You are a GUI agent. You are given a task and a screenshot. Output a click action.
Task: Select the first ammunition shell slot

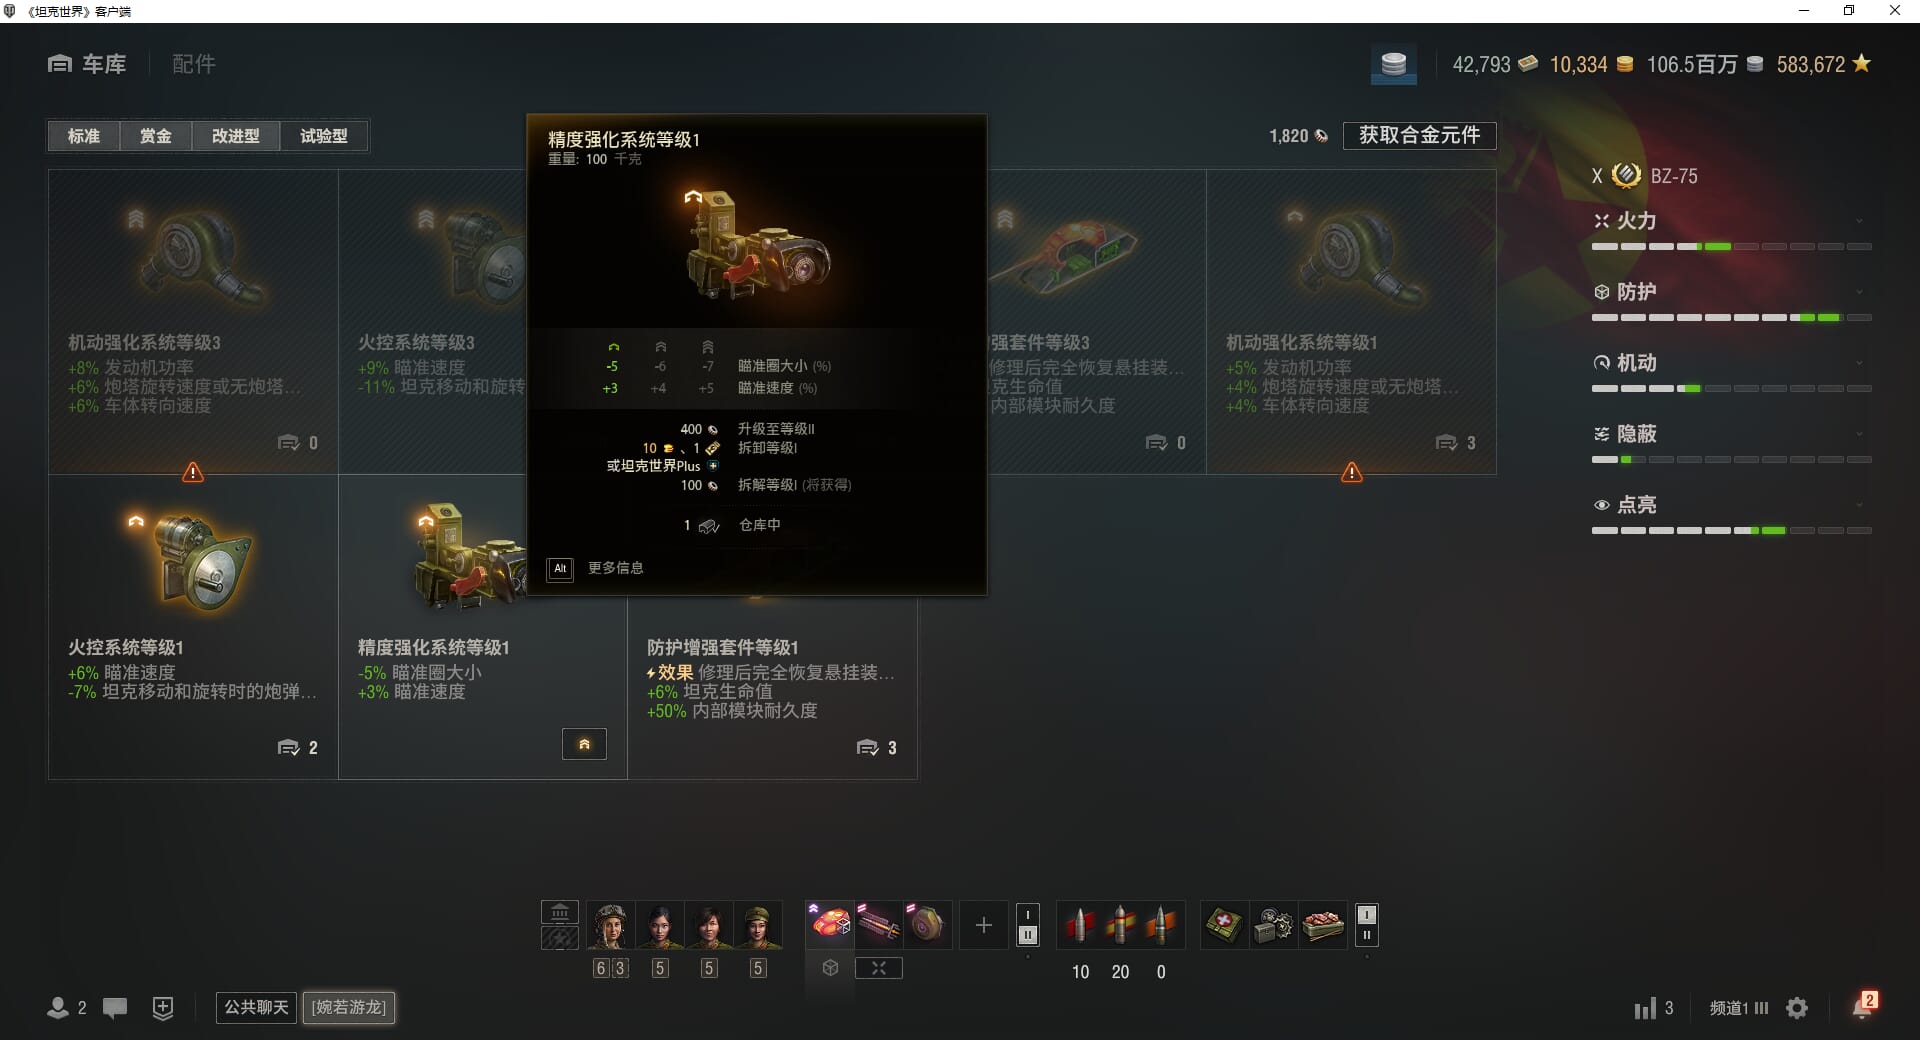pyautogui.click(x=1080, y=925)
